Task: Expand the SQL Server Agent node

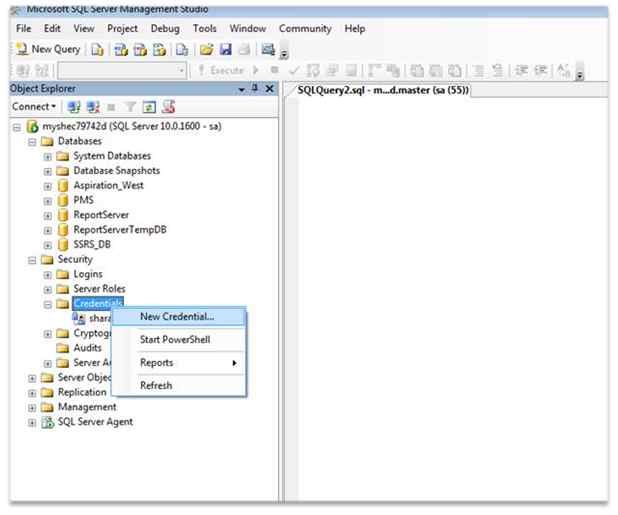Action: click(32, 423)
